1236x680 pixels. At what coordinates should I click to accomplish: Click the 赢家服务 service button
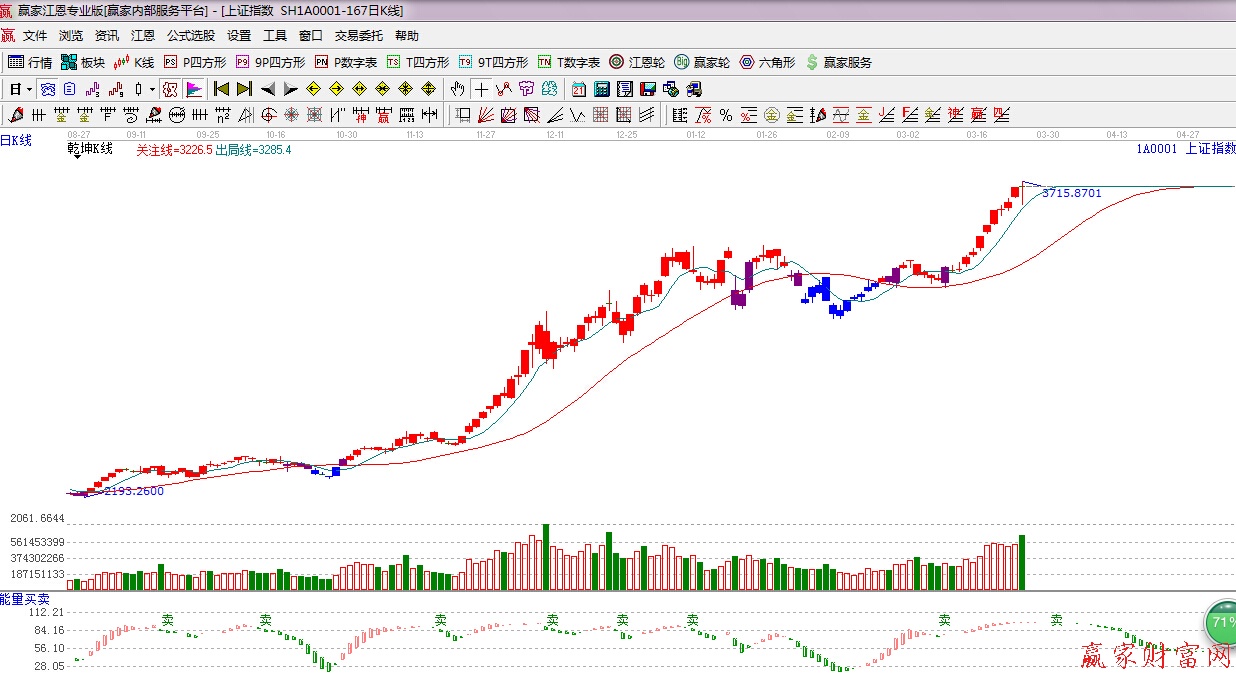coord(838,62)
